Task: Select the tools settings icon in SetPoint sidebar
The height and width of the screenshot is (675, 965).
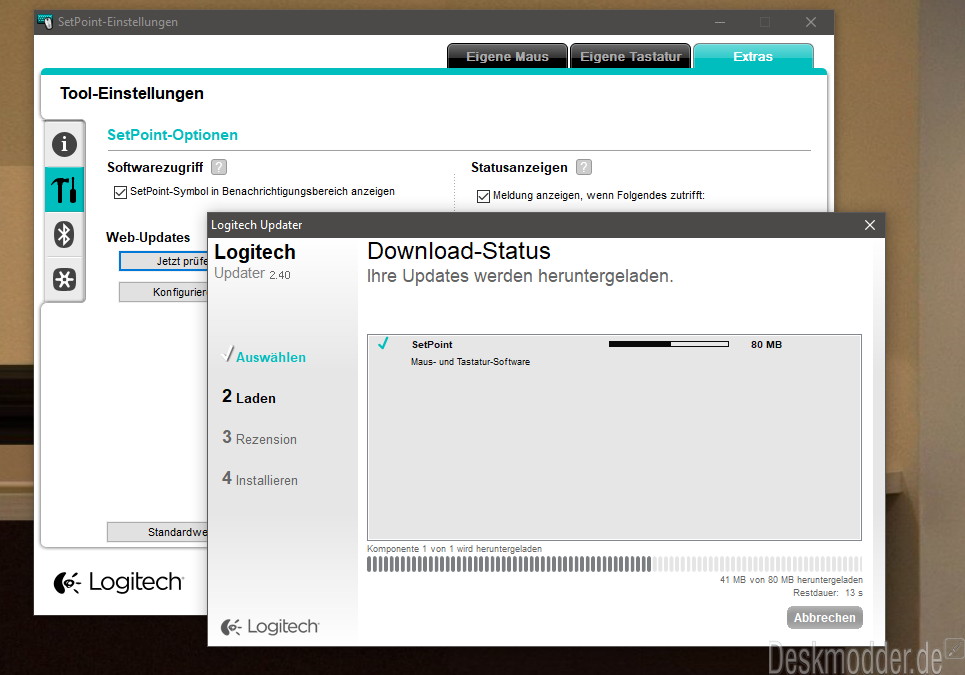Action: pos(64,190)
